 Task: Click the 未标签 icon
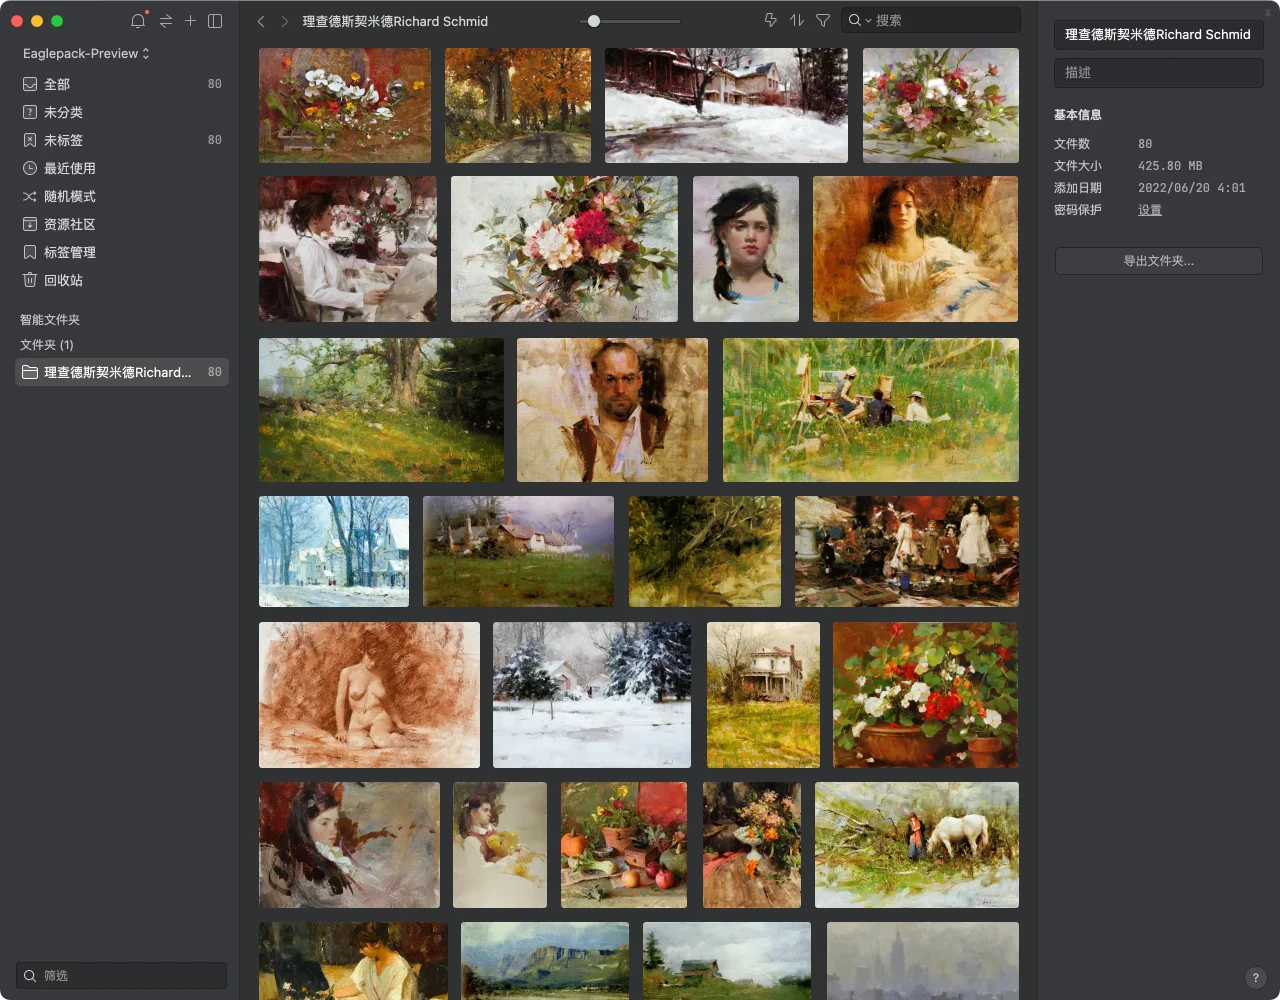[30, 140]
